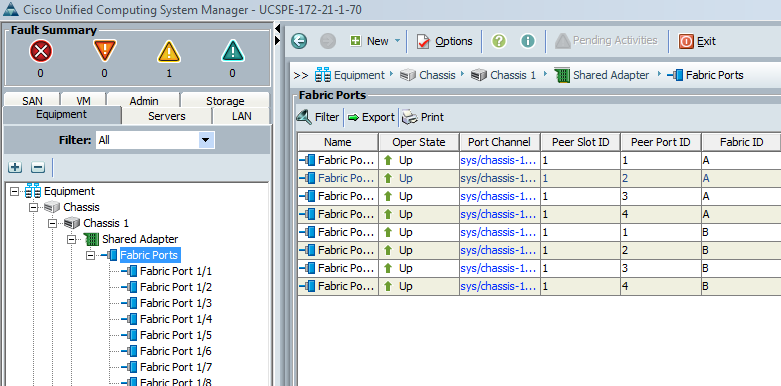This screenshot has width=781, height=386.
Task: Sort by the Peer Slot ID column
Action: point(580,142)
